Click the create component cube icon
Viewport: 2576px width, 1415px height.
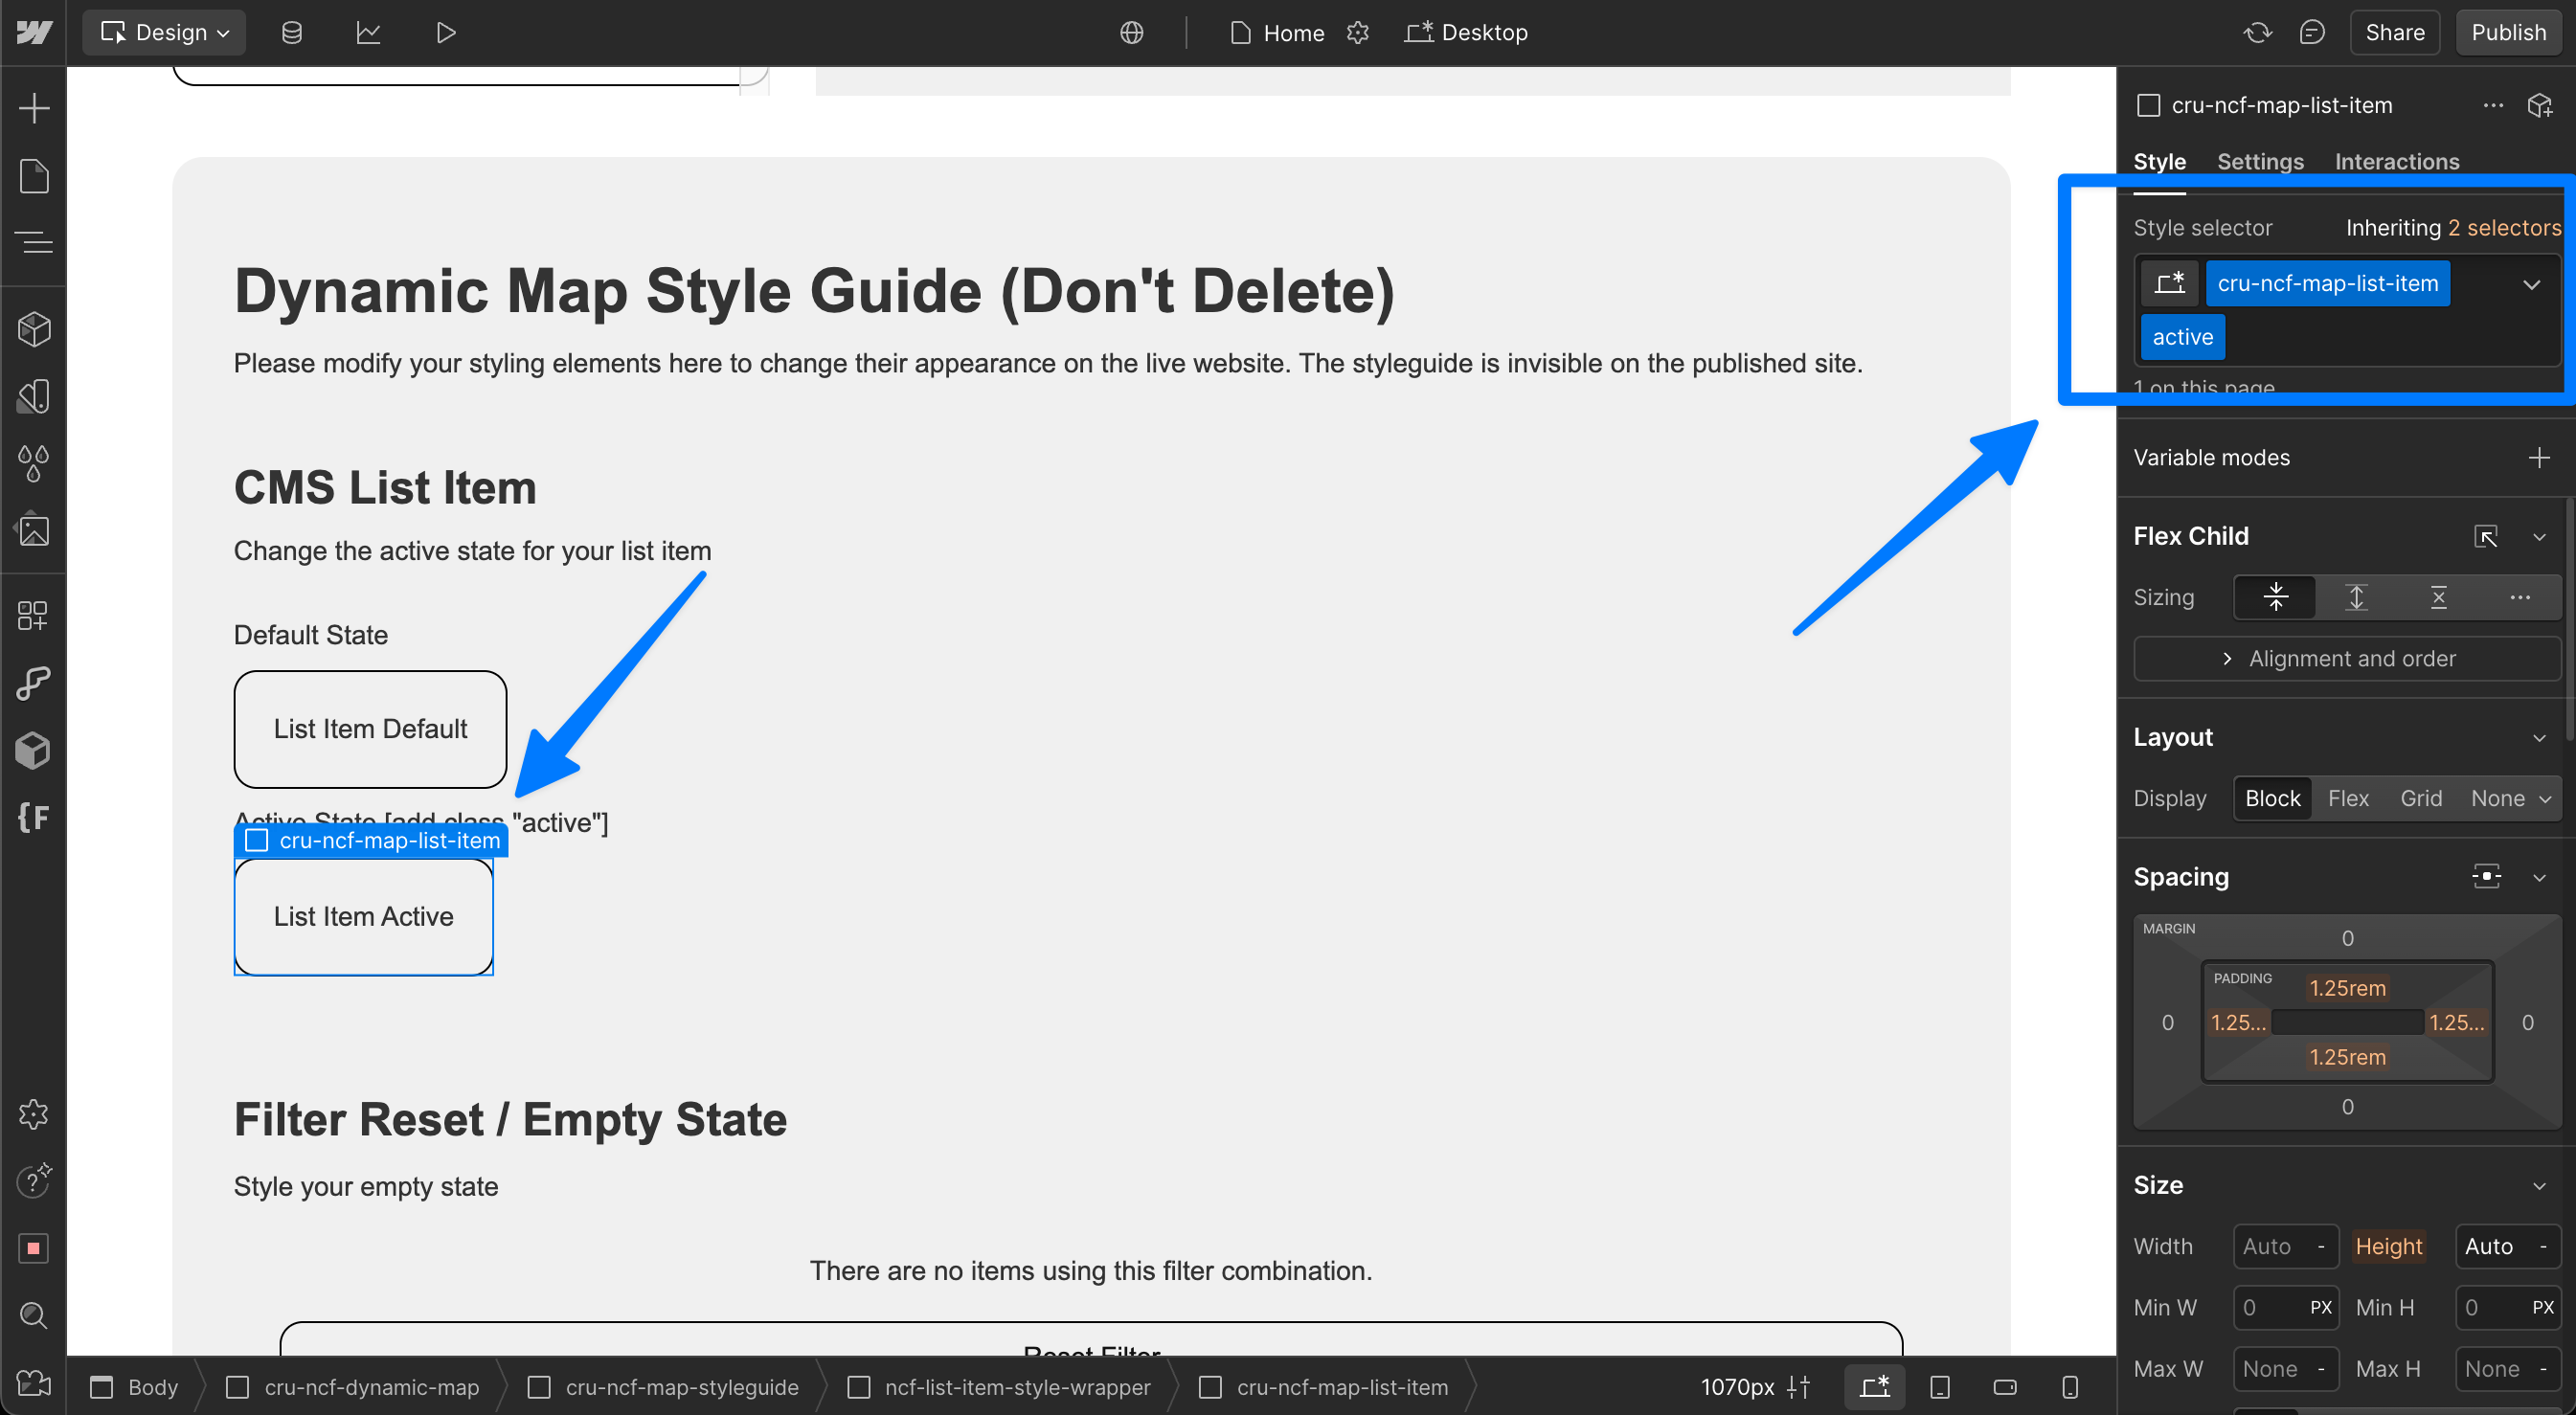[x=2540, y=105]
